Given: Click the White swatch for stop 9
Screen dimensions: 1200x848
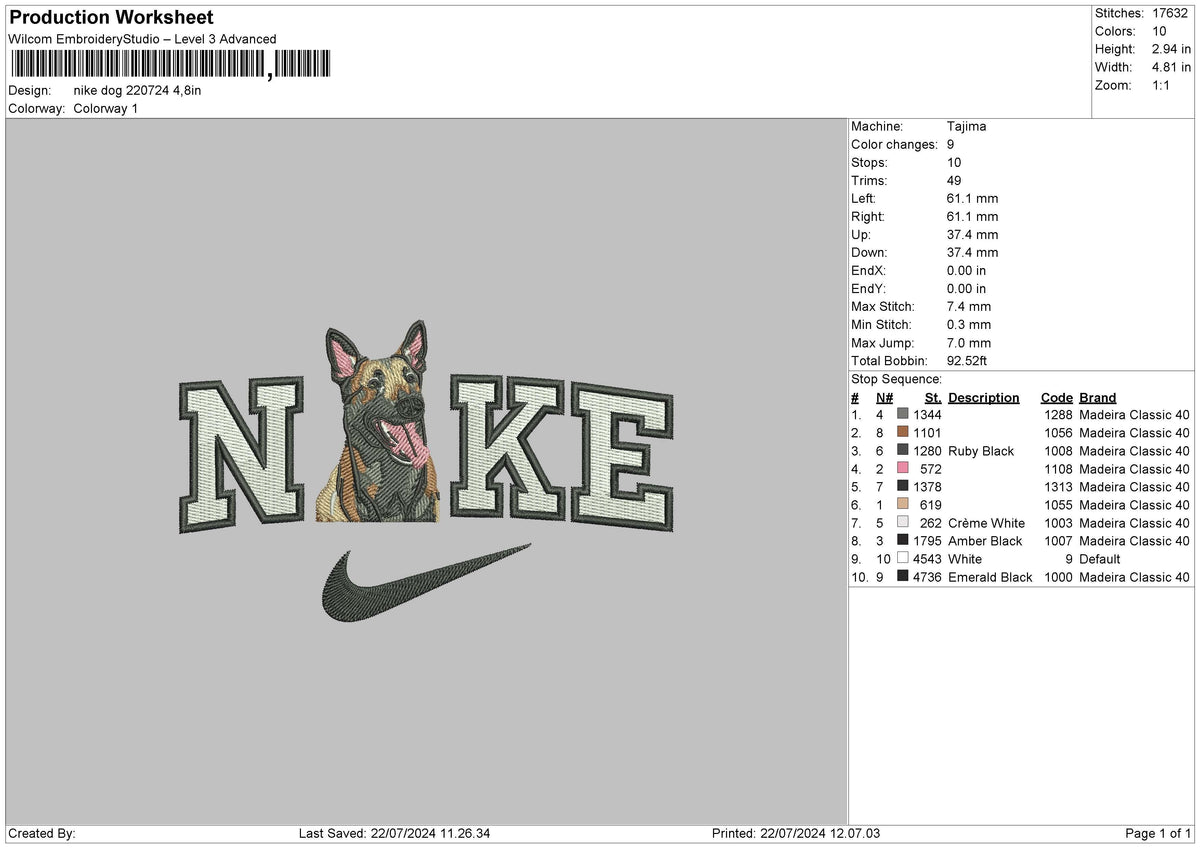Looking at the screenshot, I should pyautogui.click(x=903, y=558).
